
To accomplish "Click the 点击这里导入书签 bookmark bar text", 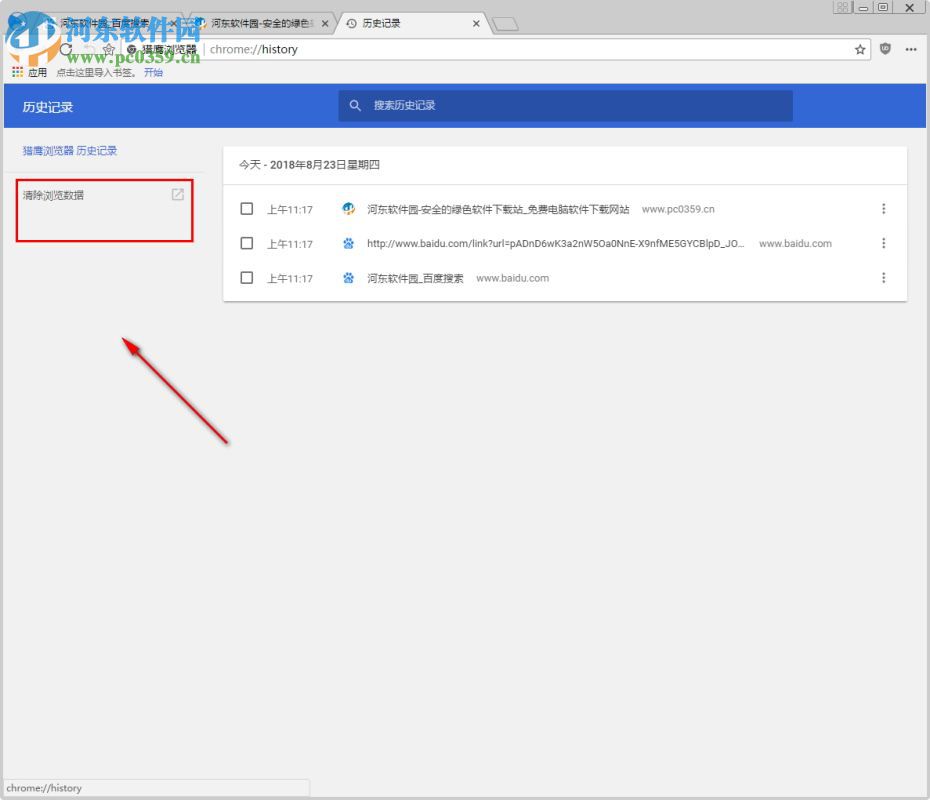I will tap(96, 72).
